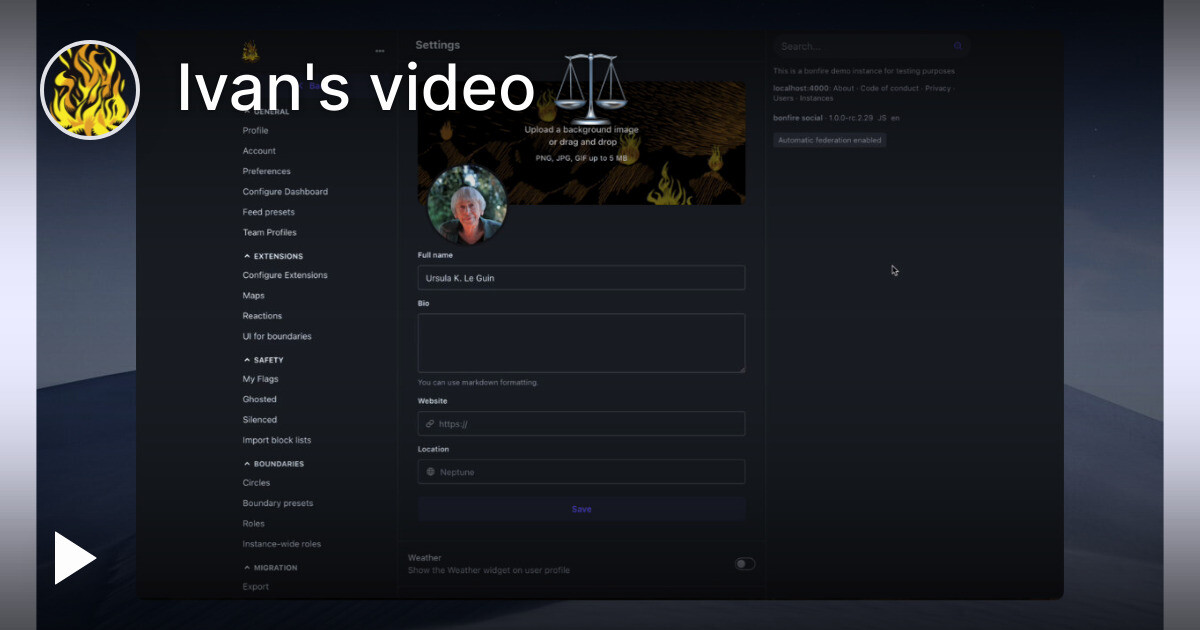Play Ivan's video
Viewport: 1200px width, 630px height.
pos(74,558)
